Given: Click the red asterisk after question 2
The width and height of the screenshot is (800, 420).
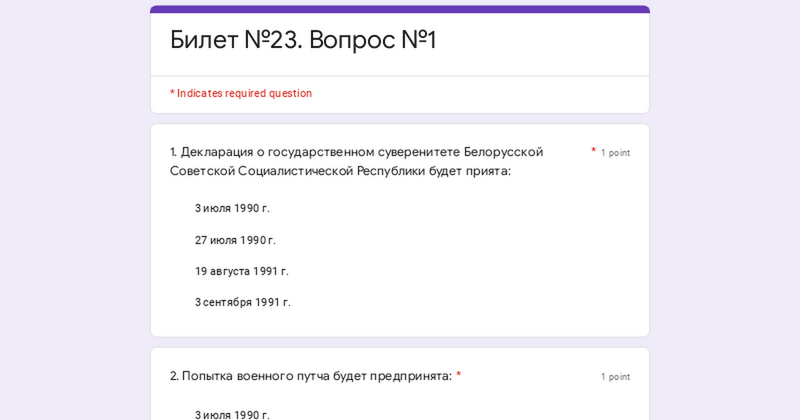Looking at the screenshot, I should 459,375.
